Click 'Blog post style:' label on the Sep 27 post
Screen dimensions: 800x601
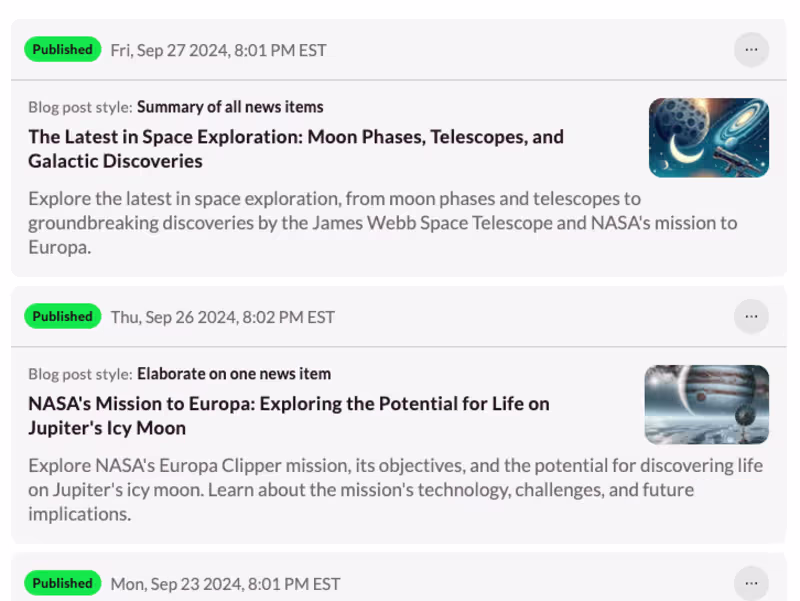coord(80,107)
